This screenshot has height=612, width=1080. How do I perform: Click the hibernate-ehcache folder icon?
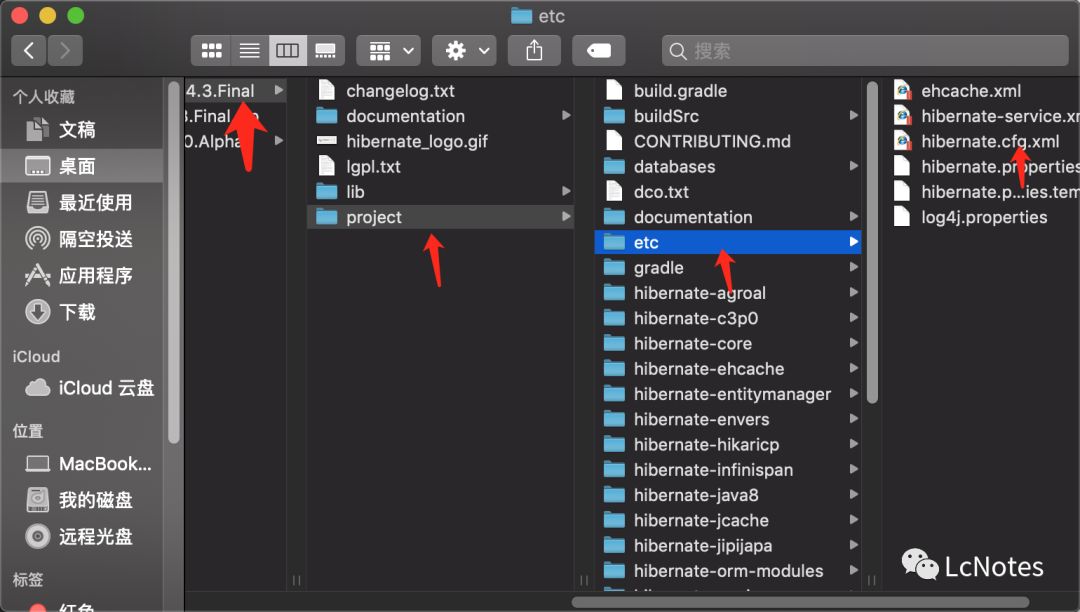[x=614, y=369]
